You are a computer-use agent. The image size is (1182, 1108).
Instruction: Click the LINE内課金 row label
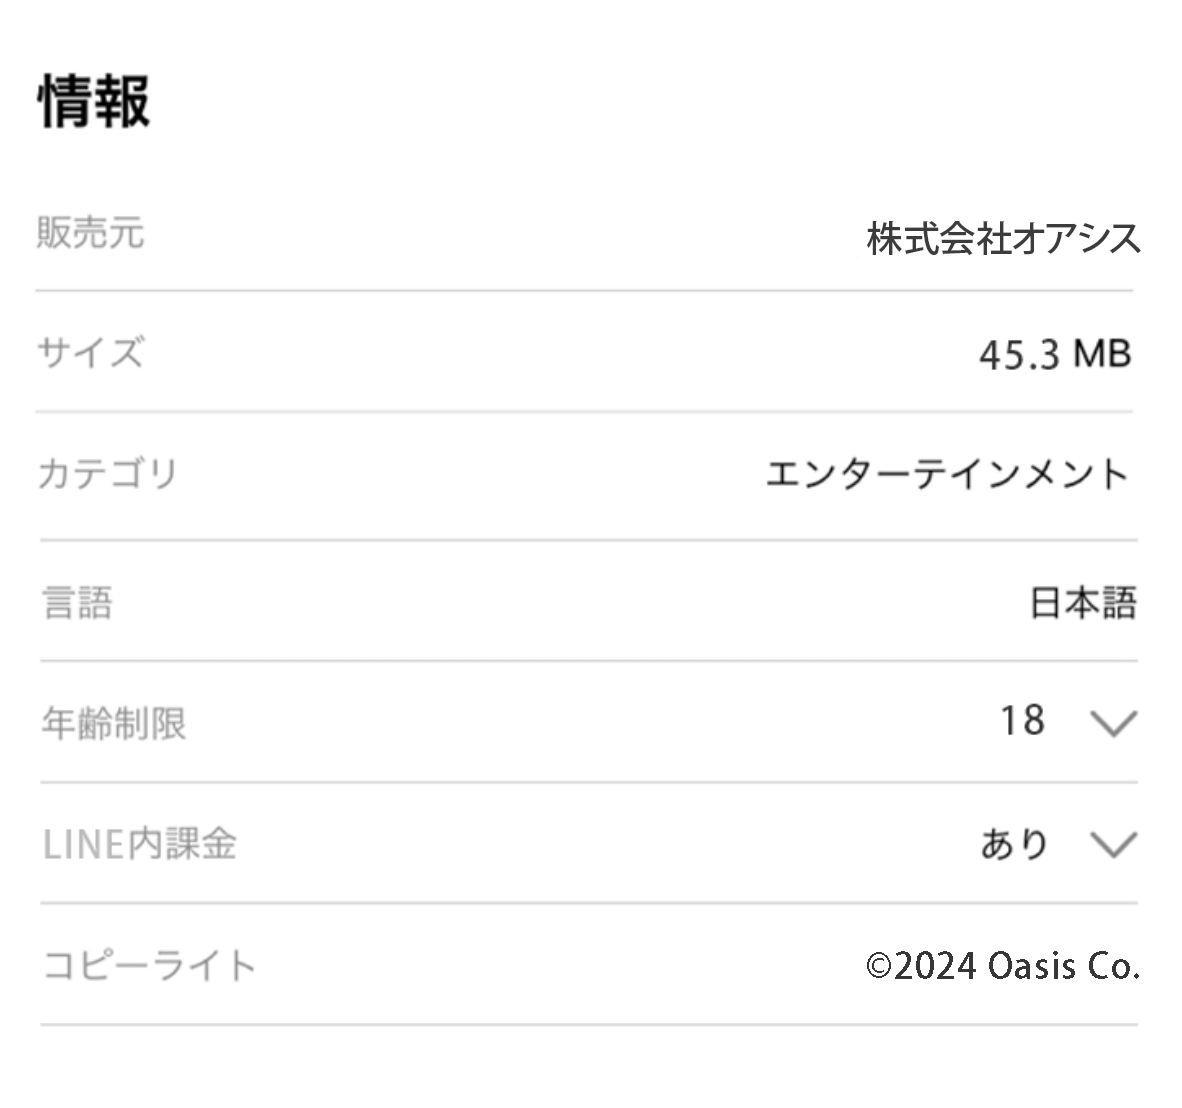[140, 844]
